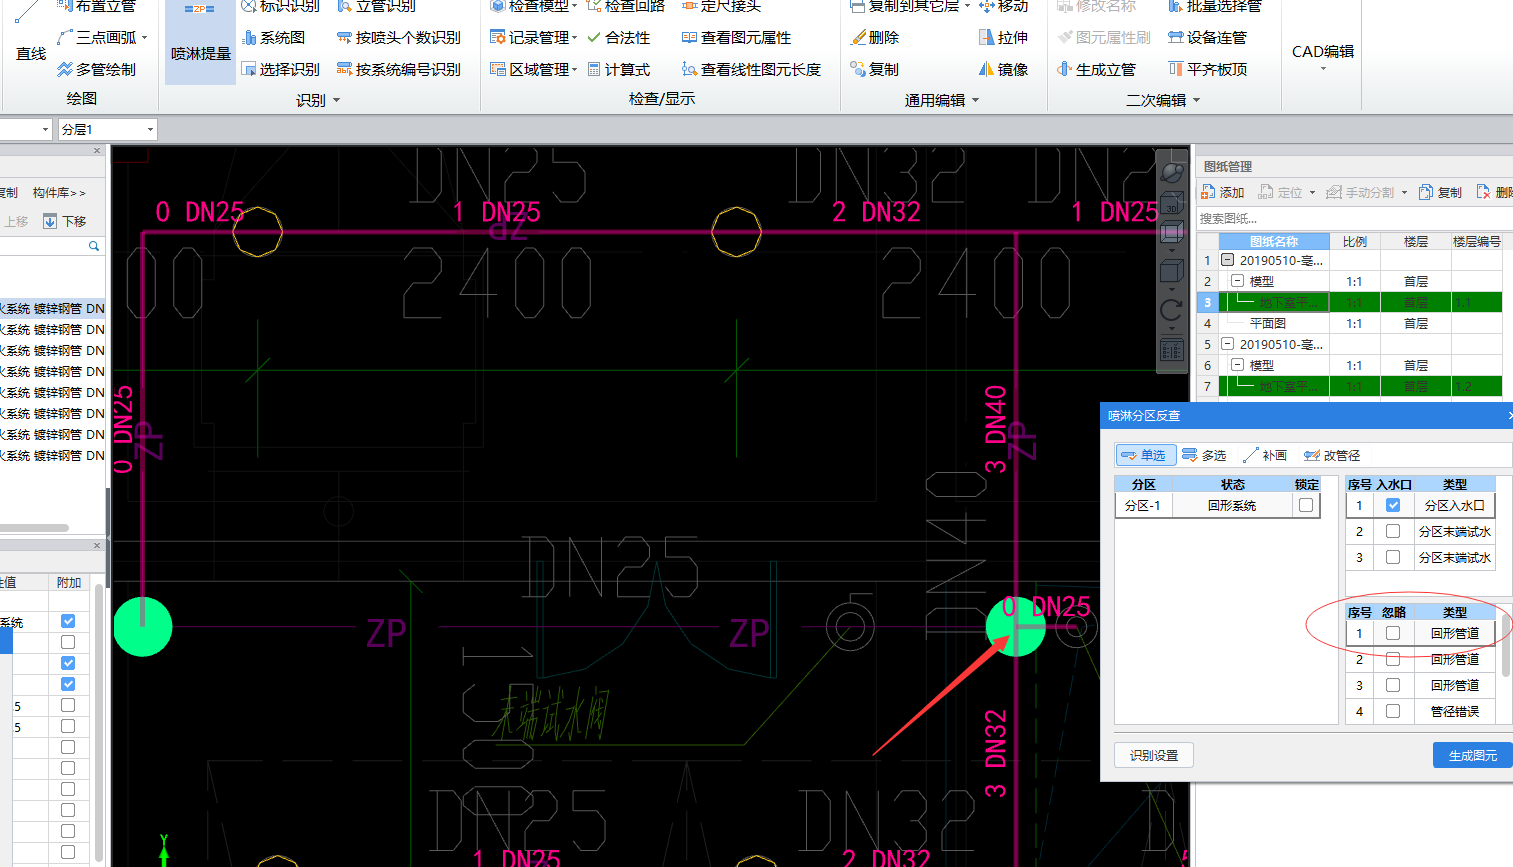The width and height of the screenshot is (1513, 867).
Task: Collapse the 模型 node in row 2
Action: [1237, 281]
